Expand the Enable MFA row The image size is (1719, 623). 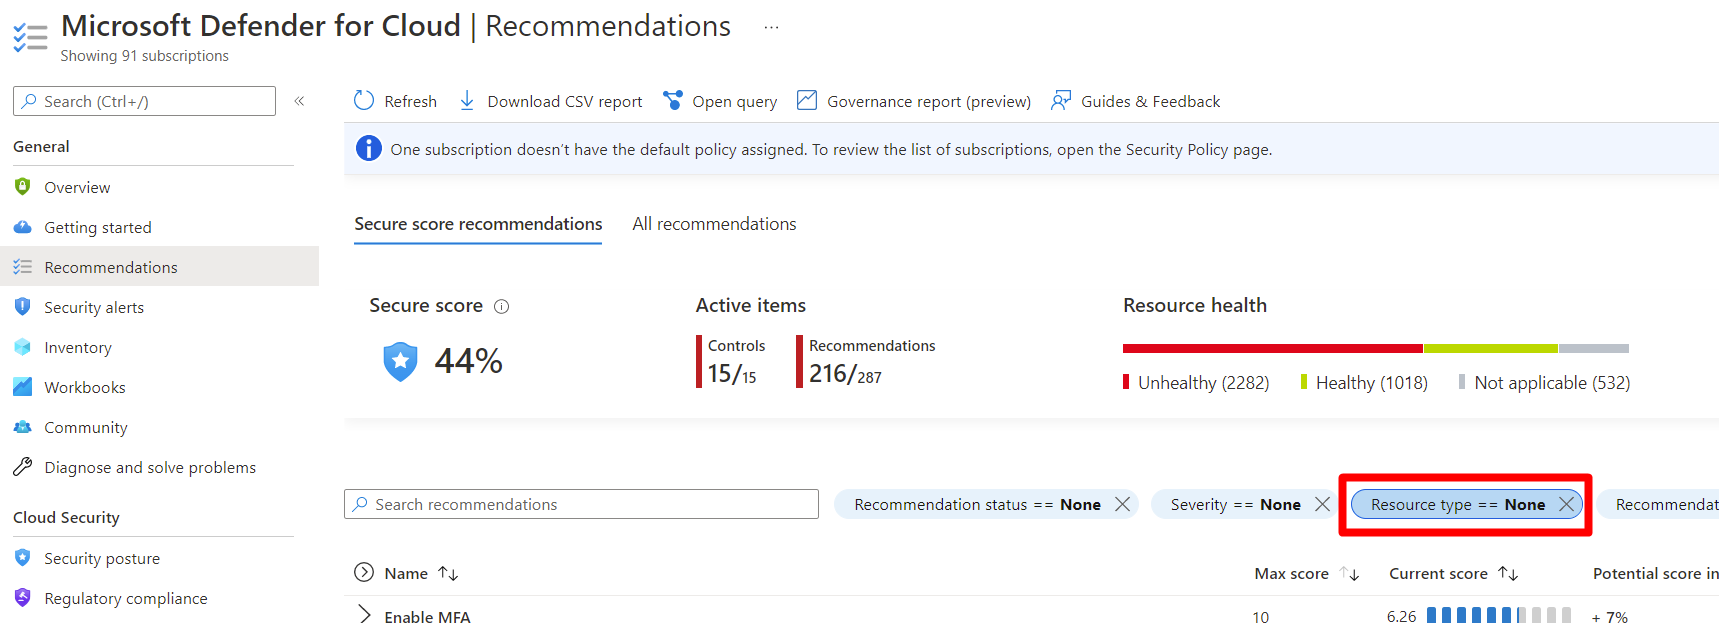pos(364,615)
